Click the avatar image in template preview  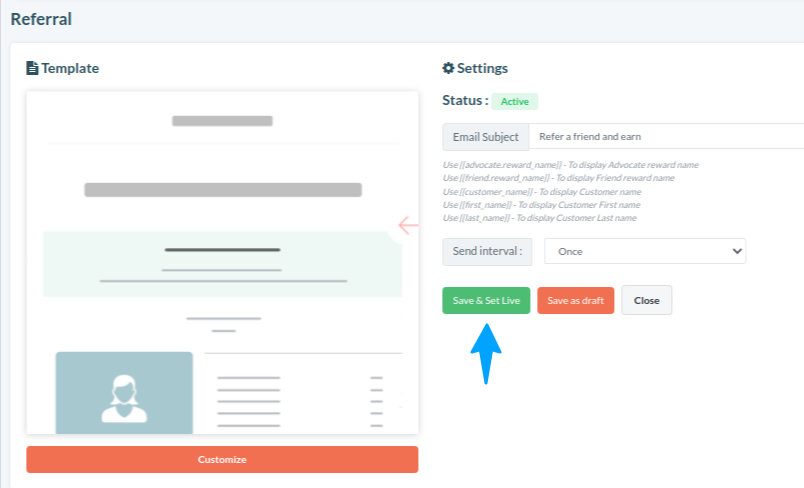(x=124, y=393)
